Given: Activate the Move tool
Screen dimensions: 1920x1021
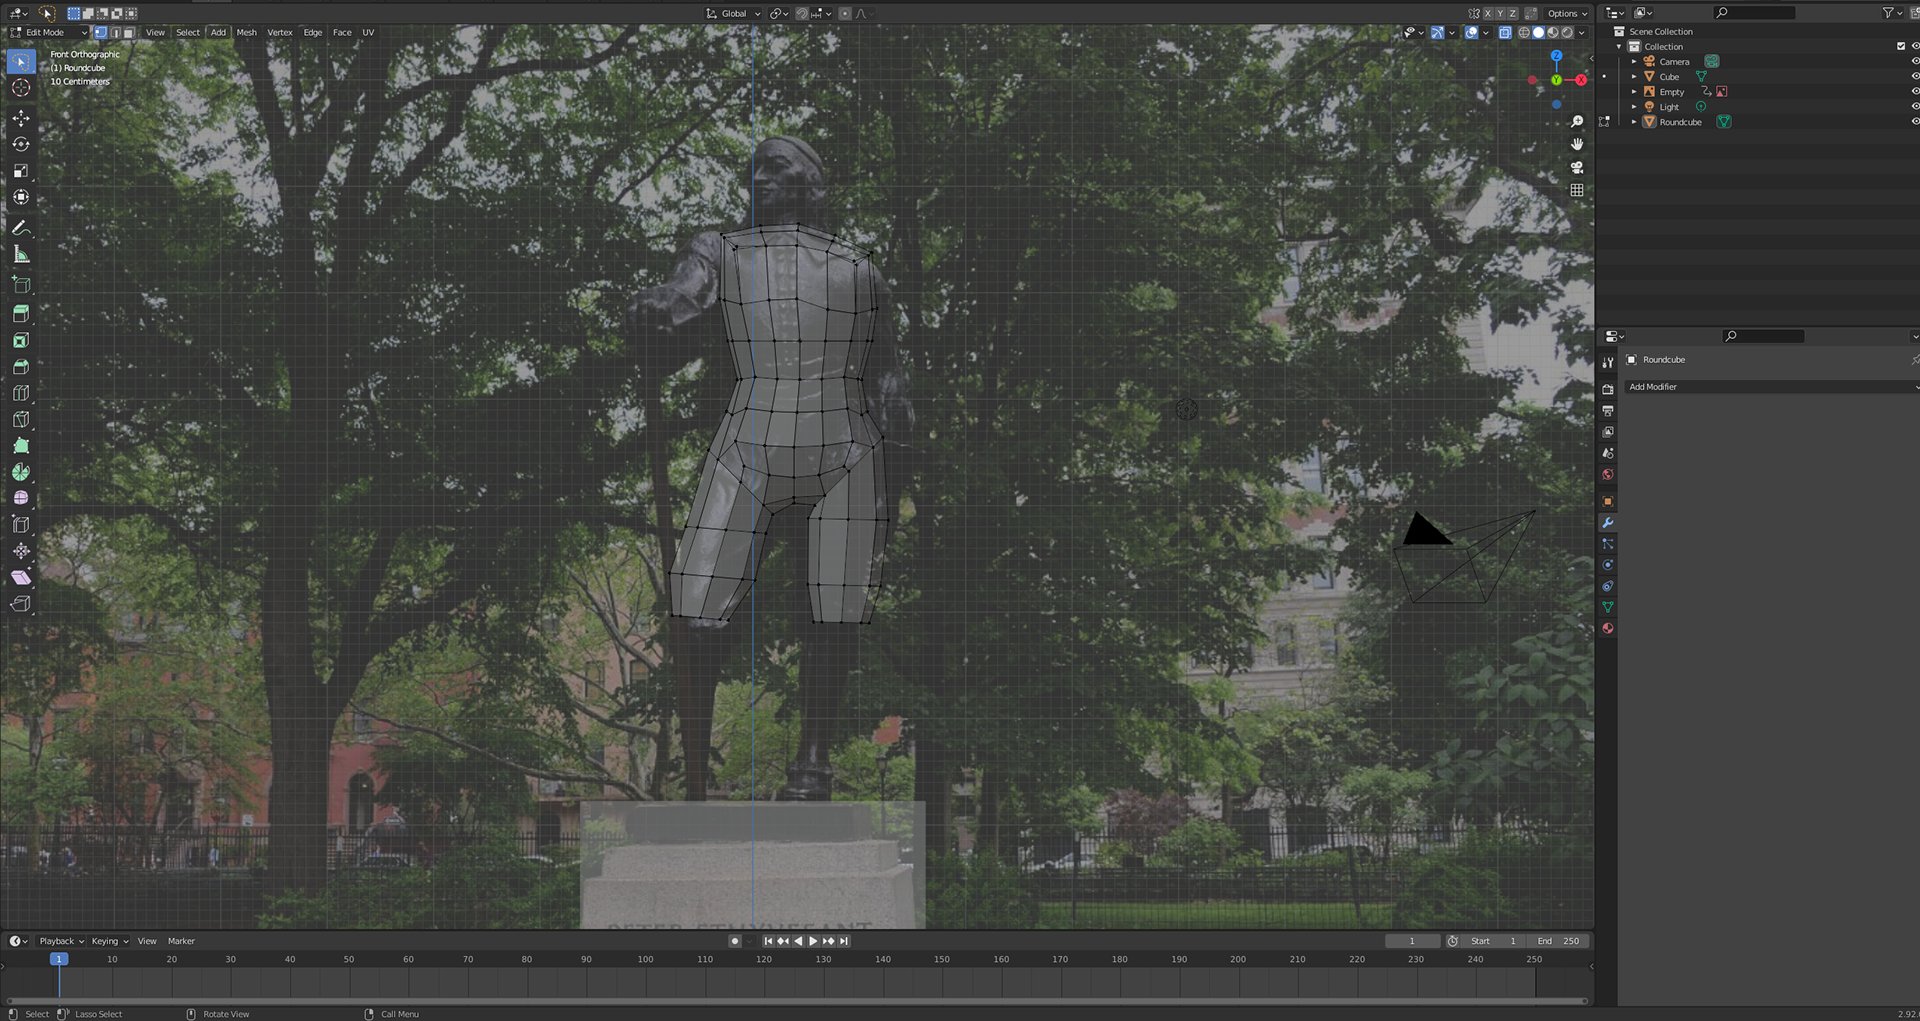Looking at the screenshot, I should click(x=21, y=118).
